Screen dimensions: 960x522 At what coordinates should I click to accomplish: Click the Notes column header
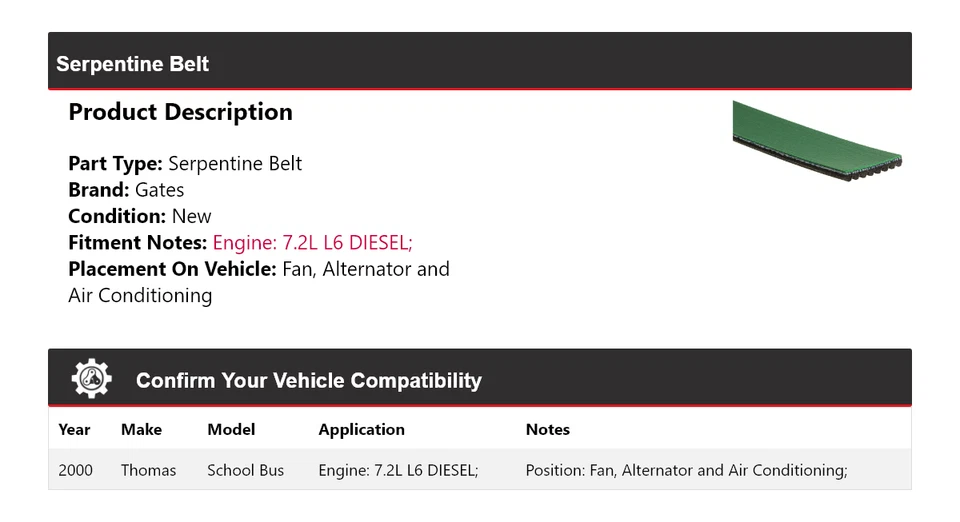point(547,429)
